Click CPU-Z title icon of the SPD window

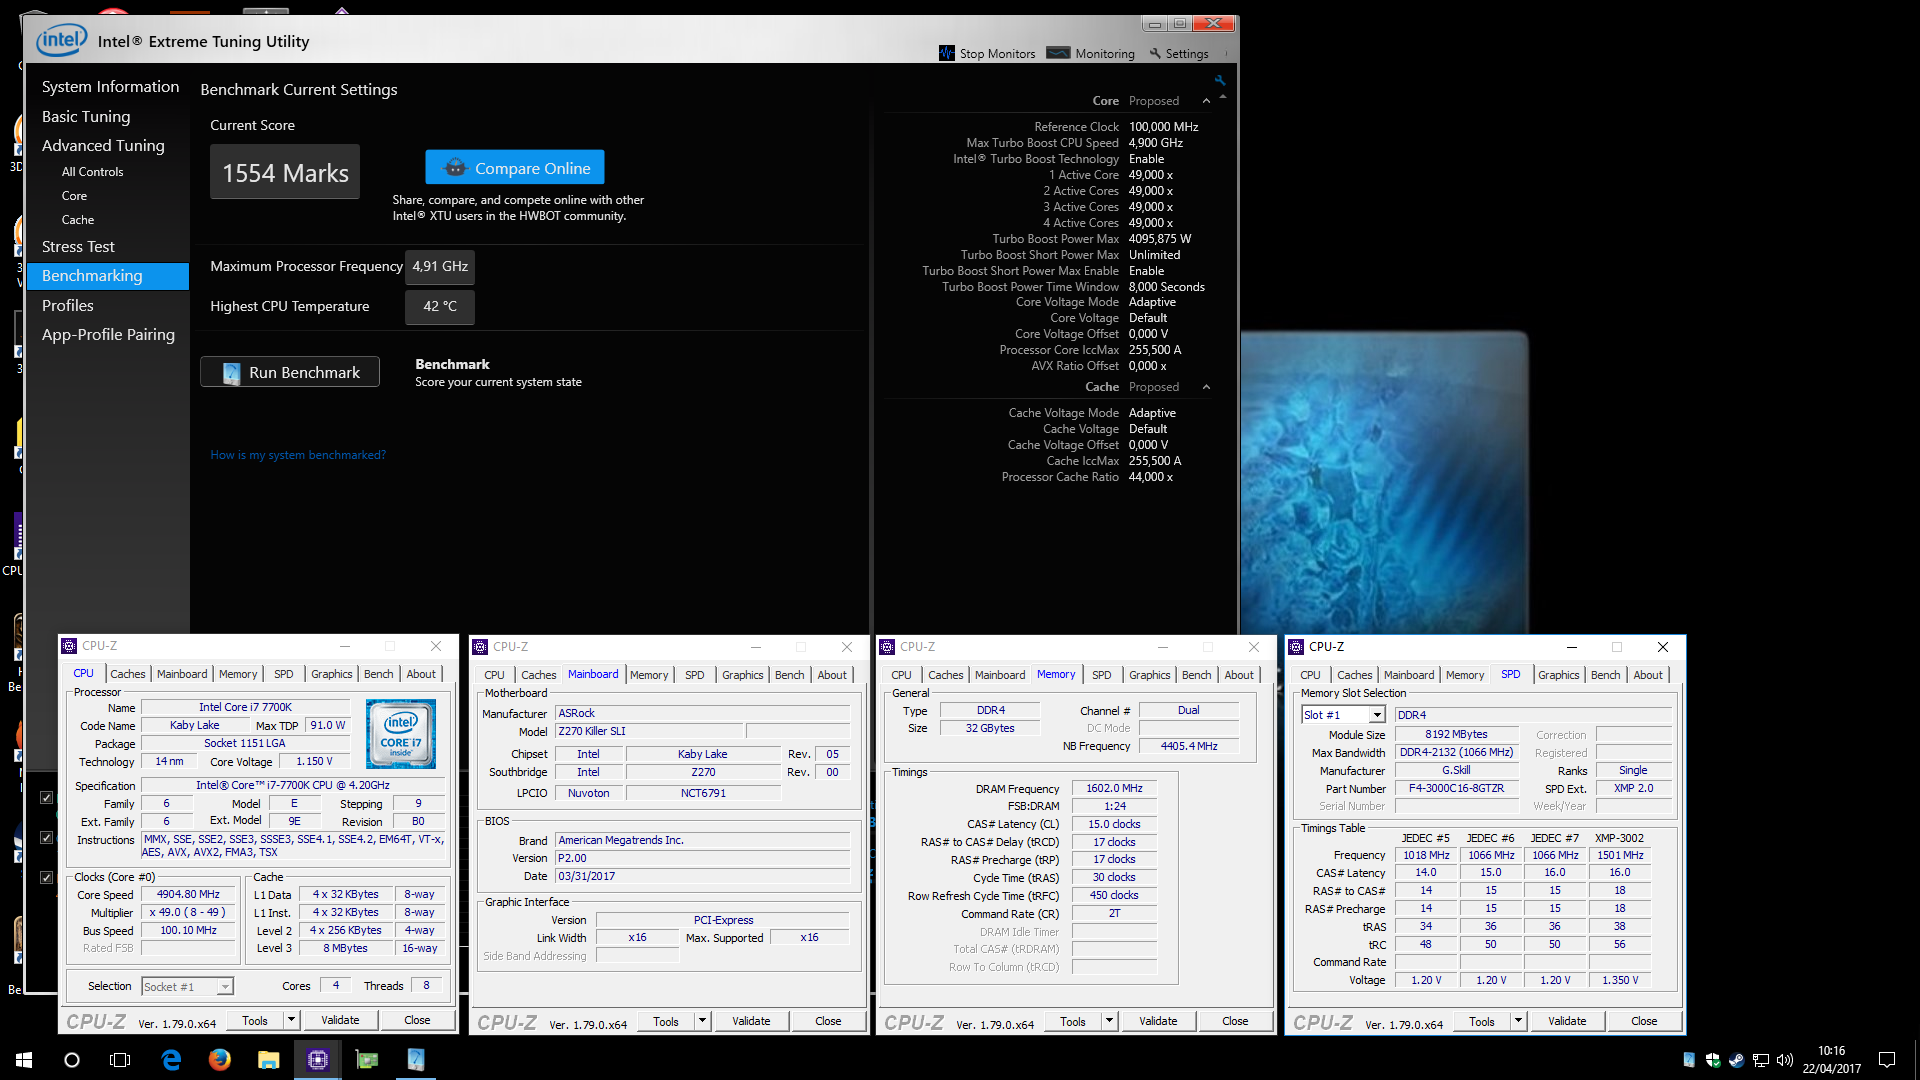pyautogui.click(x=1296, y=647)
